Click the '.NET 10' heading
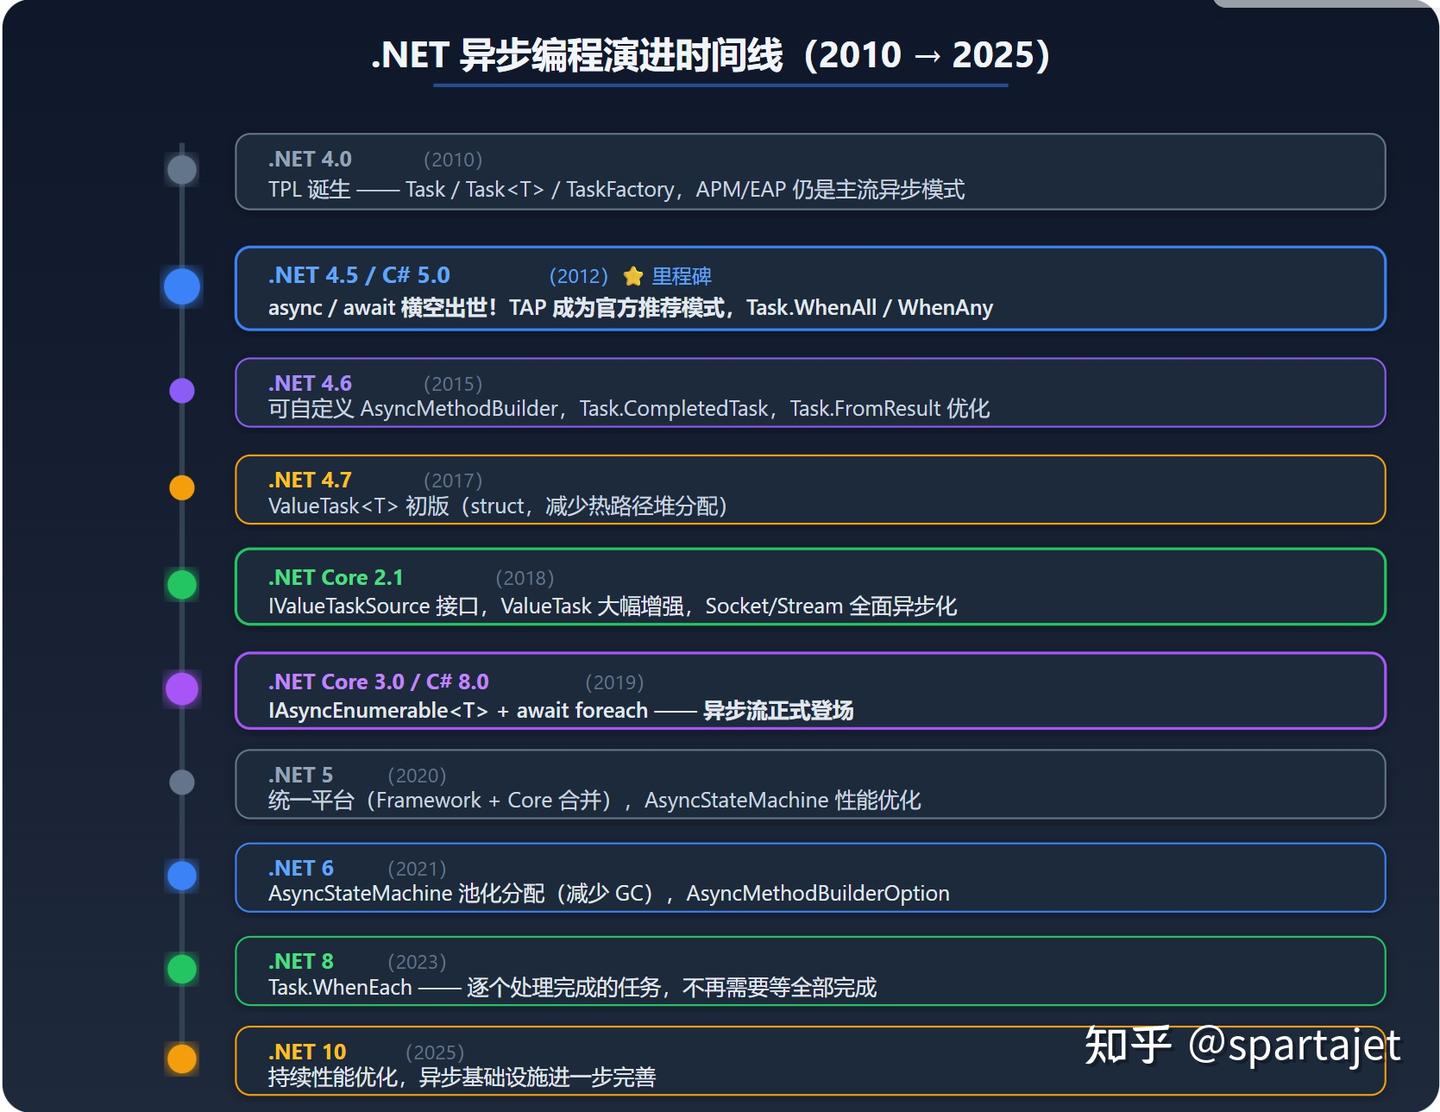1440x1112 pixels. (307, 1052)
